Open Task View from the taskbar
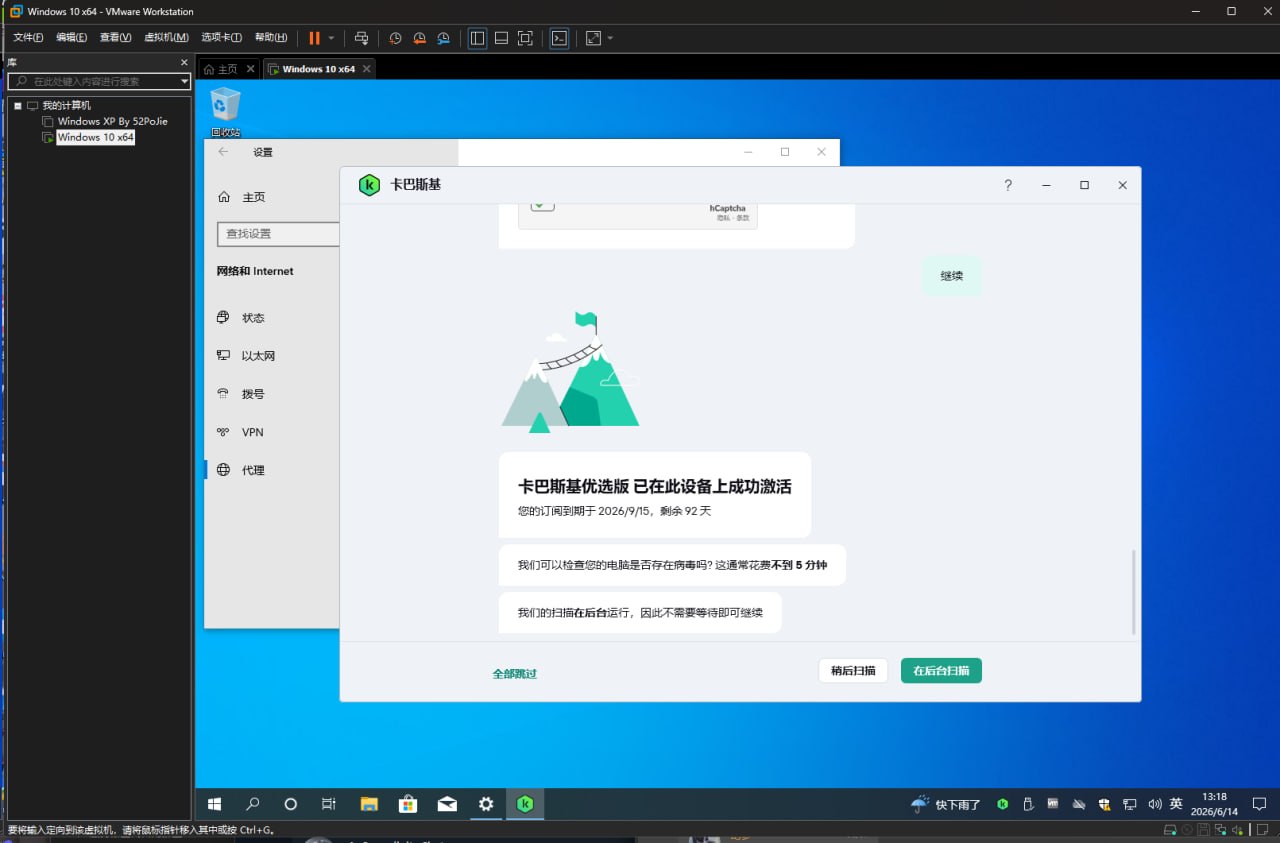1280x843 pixels. coord(329,804)
